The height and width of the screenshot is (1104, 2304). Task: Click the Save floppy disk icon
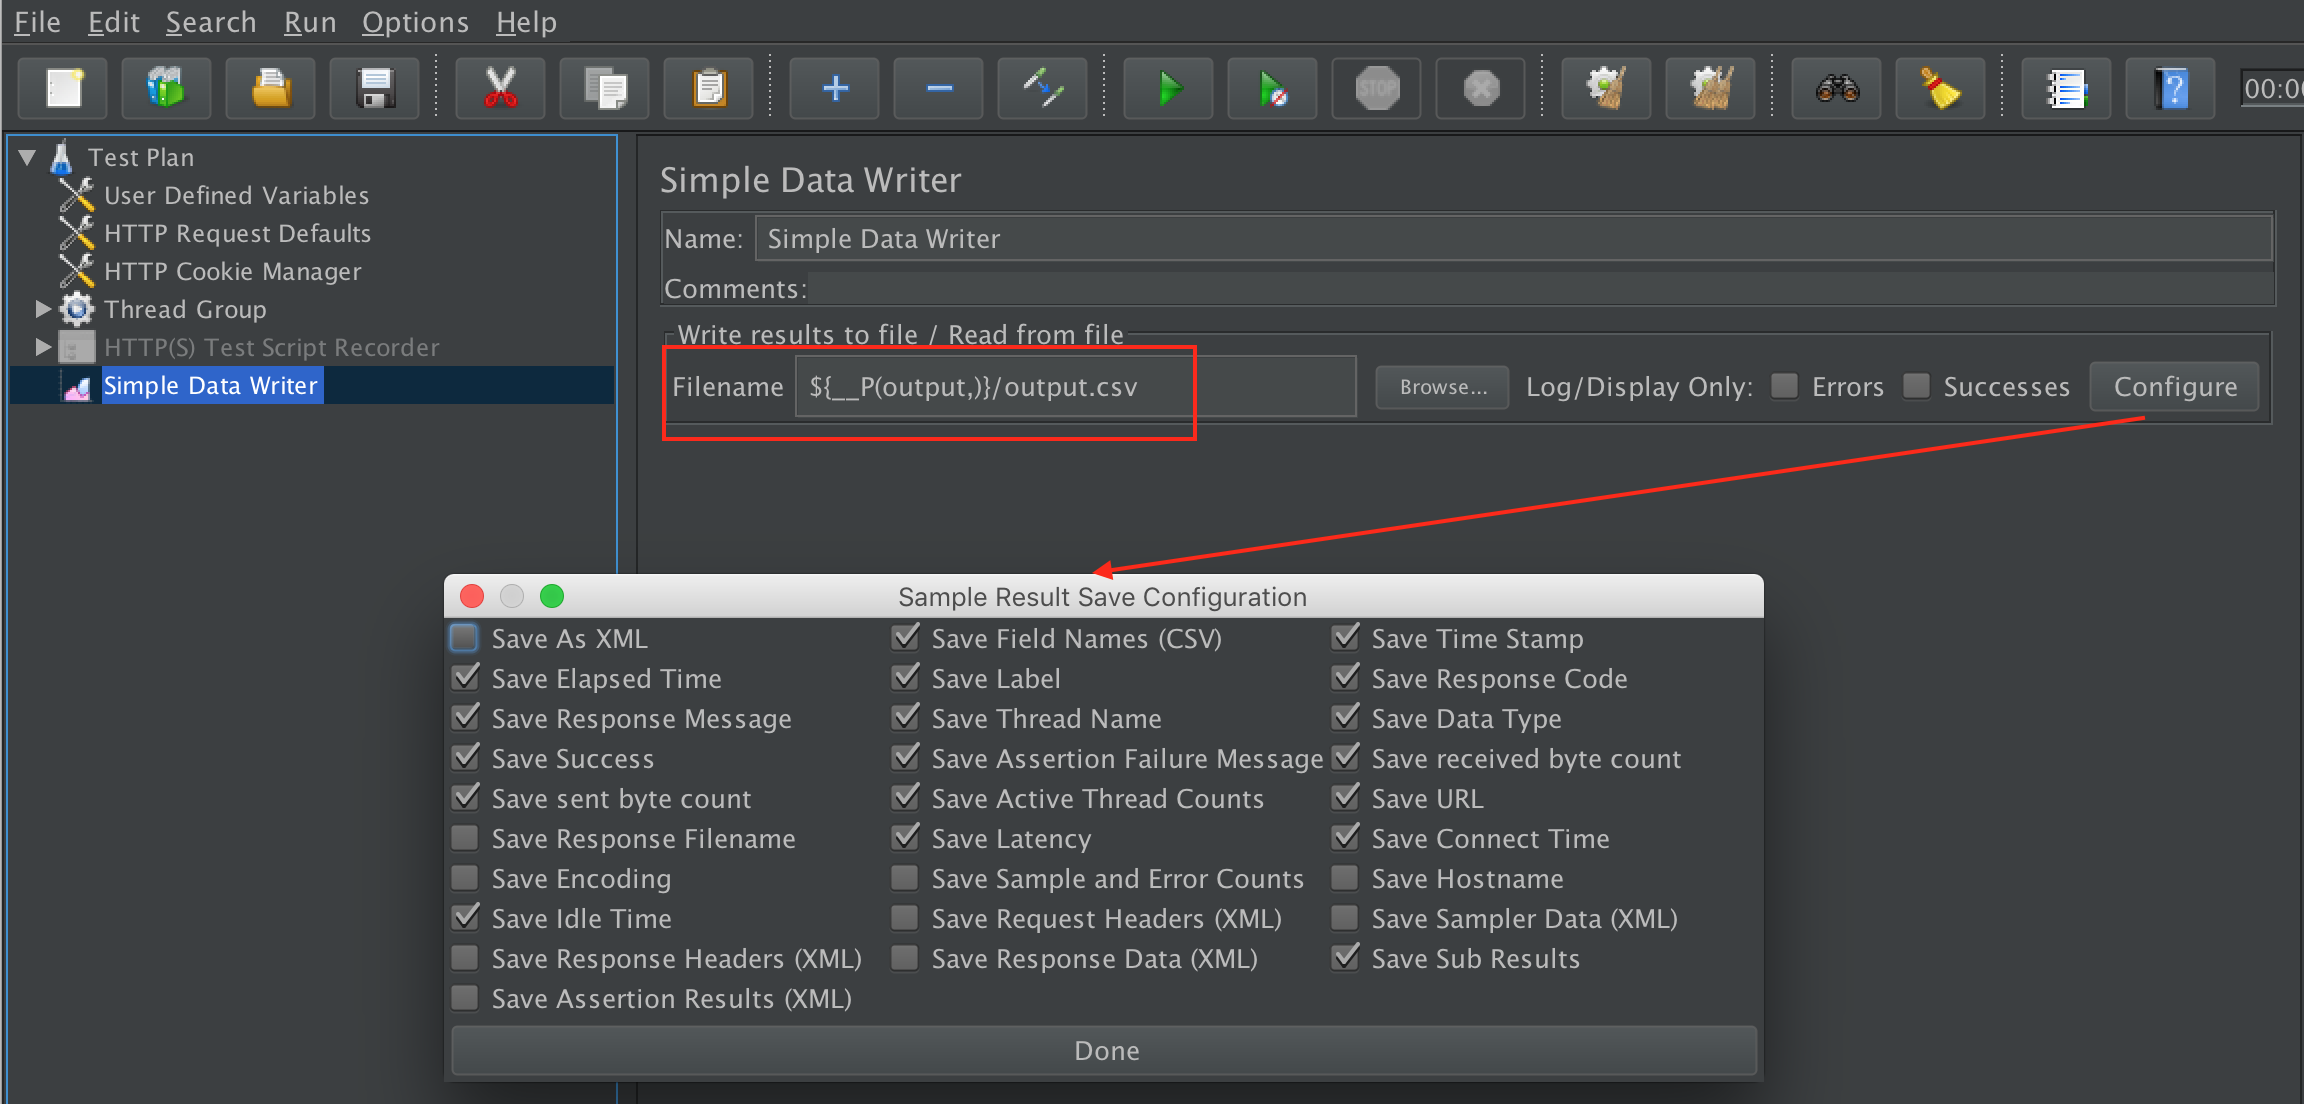[374, 89]
